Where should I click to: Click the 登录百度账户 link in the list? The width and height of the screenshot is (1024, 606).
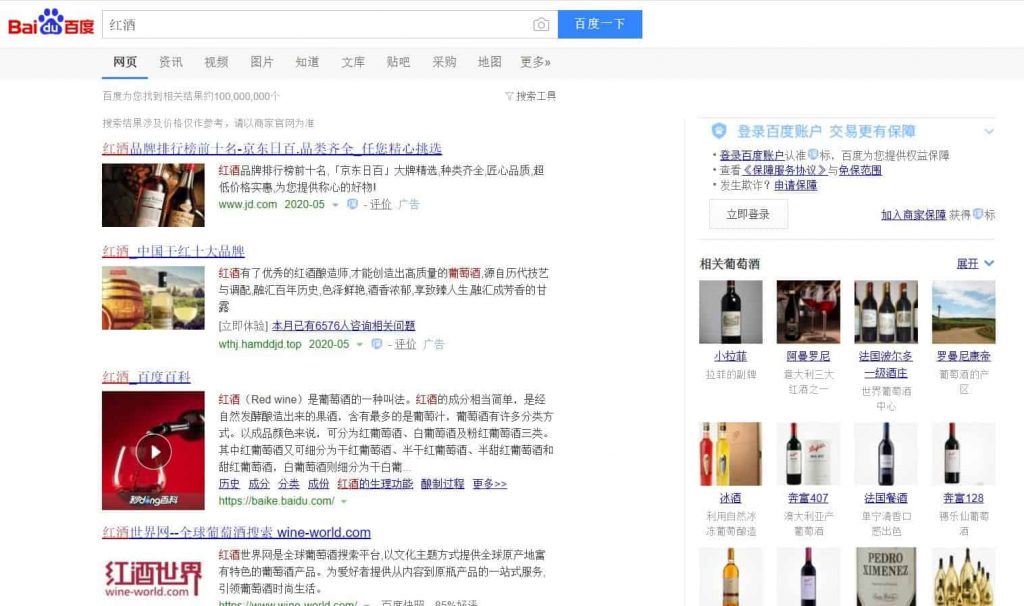[752, 155]
